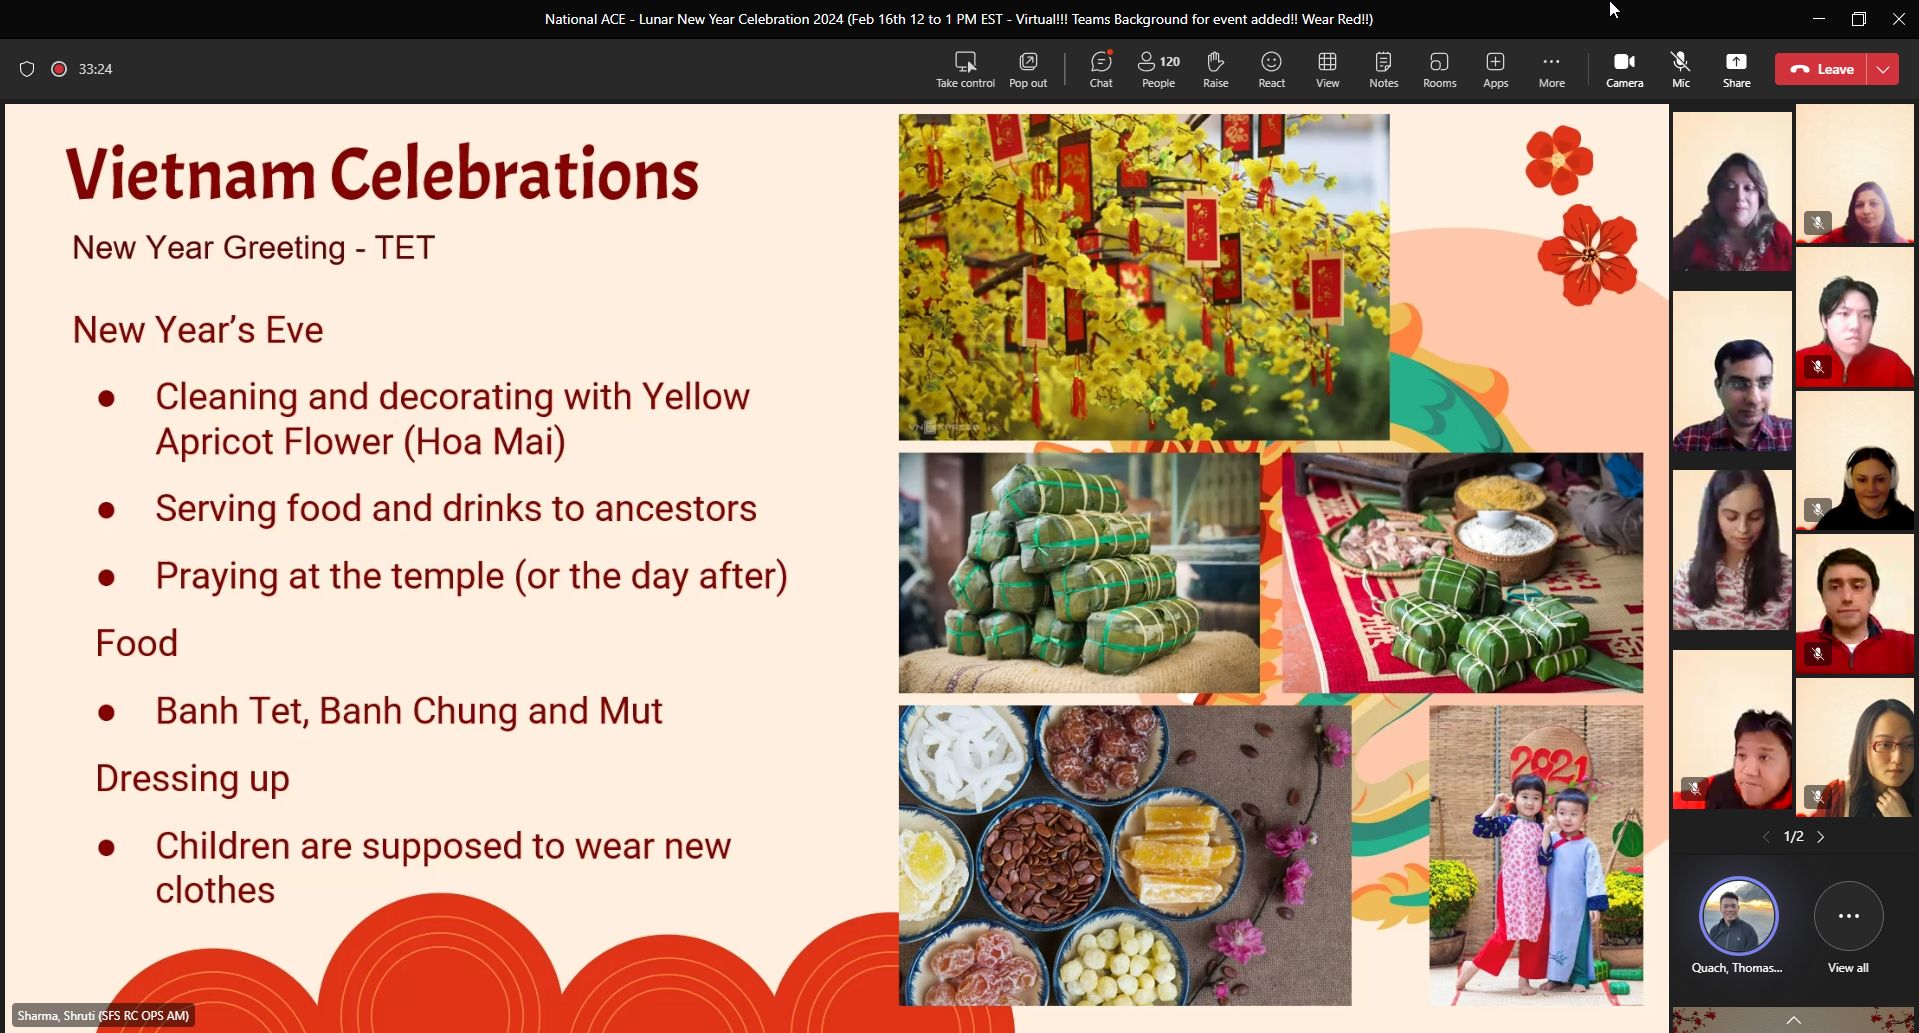Go to the previous page of participant videos
This screenshot has width=1919, height=1033.
(x=1766, y=837)
